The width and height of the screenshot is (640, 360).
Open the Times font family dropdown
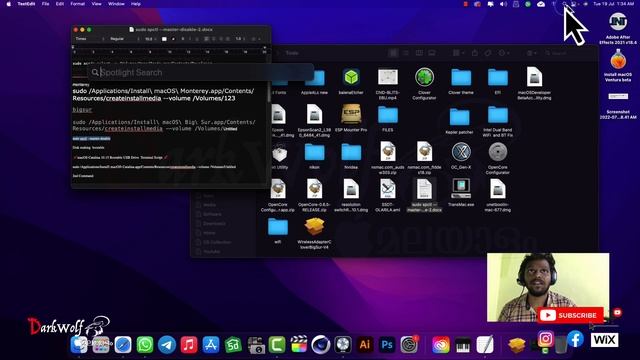[x=90, y=39]
